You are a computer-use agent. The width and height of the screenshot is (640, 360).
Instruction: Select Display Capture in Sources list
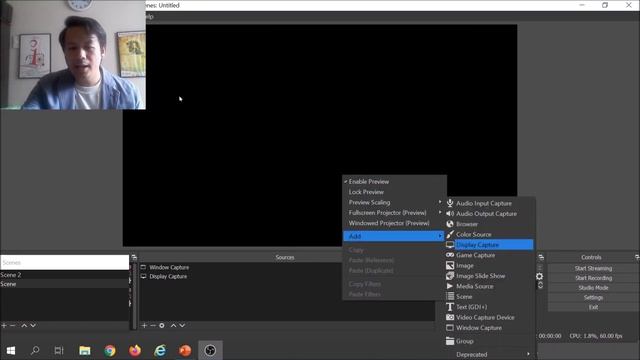pos(168,276)
